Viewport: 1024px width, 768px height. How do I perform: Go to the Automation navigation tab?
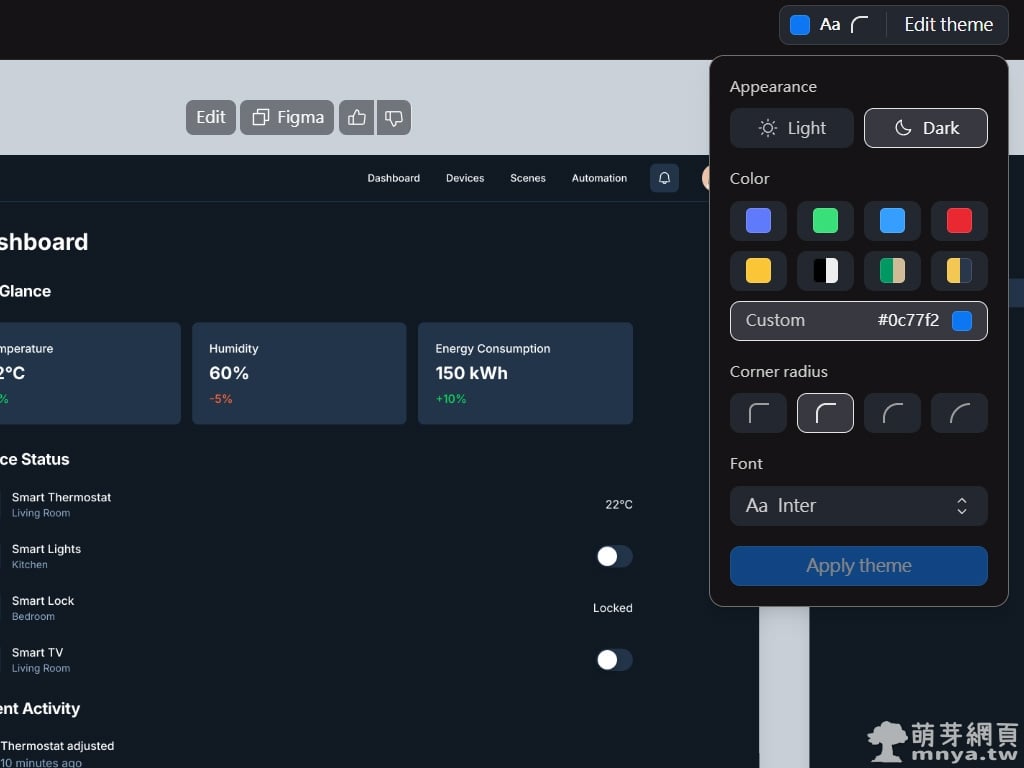tap(599, 178)
